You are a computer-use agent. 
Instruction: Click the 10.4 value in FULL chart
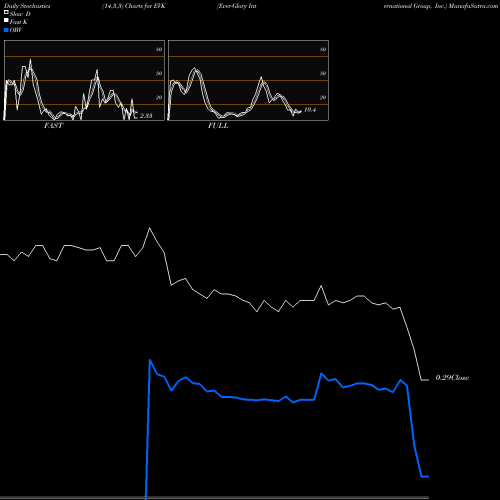pos(310,110)
